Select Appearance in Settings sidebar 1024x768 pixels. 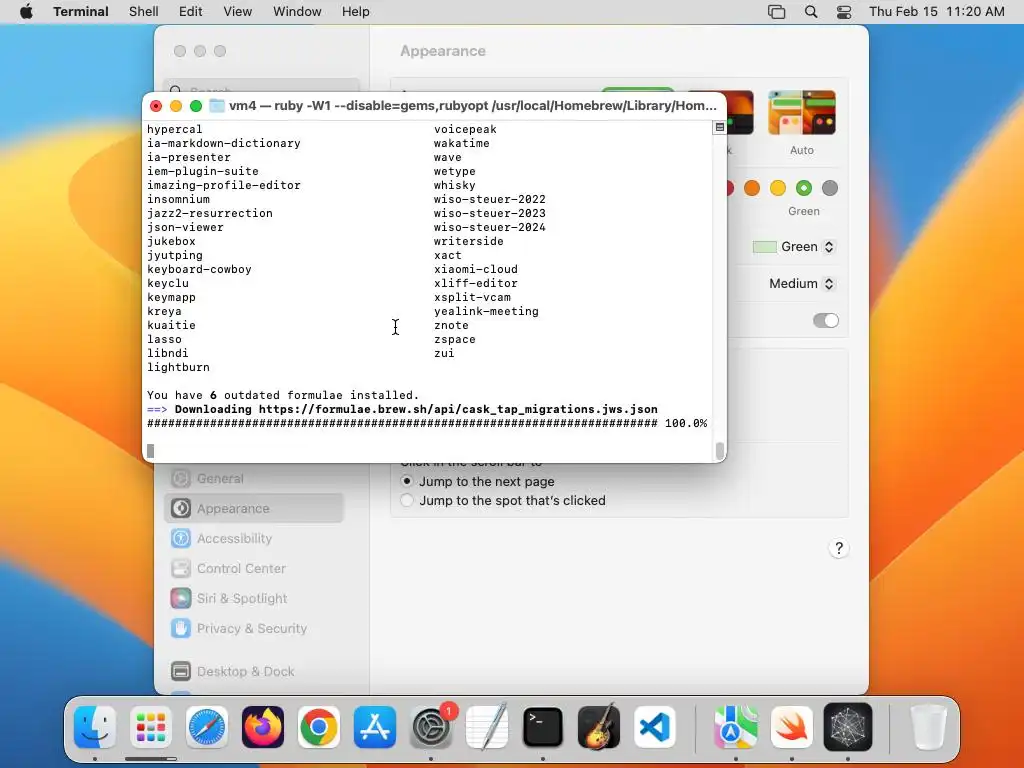(254, 508)
